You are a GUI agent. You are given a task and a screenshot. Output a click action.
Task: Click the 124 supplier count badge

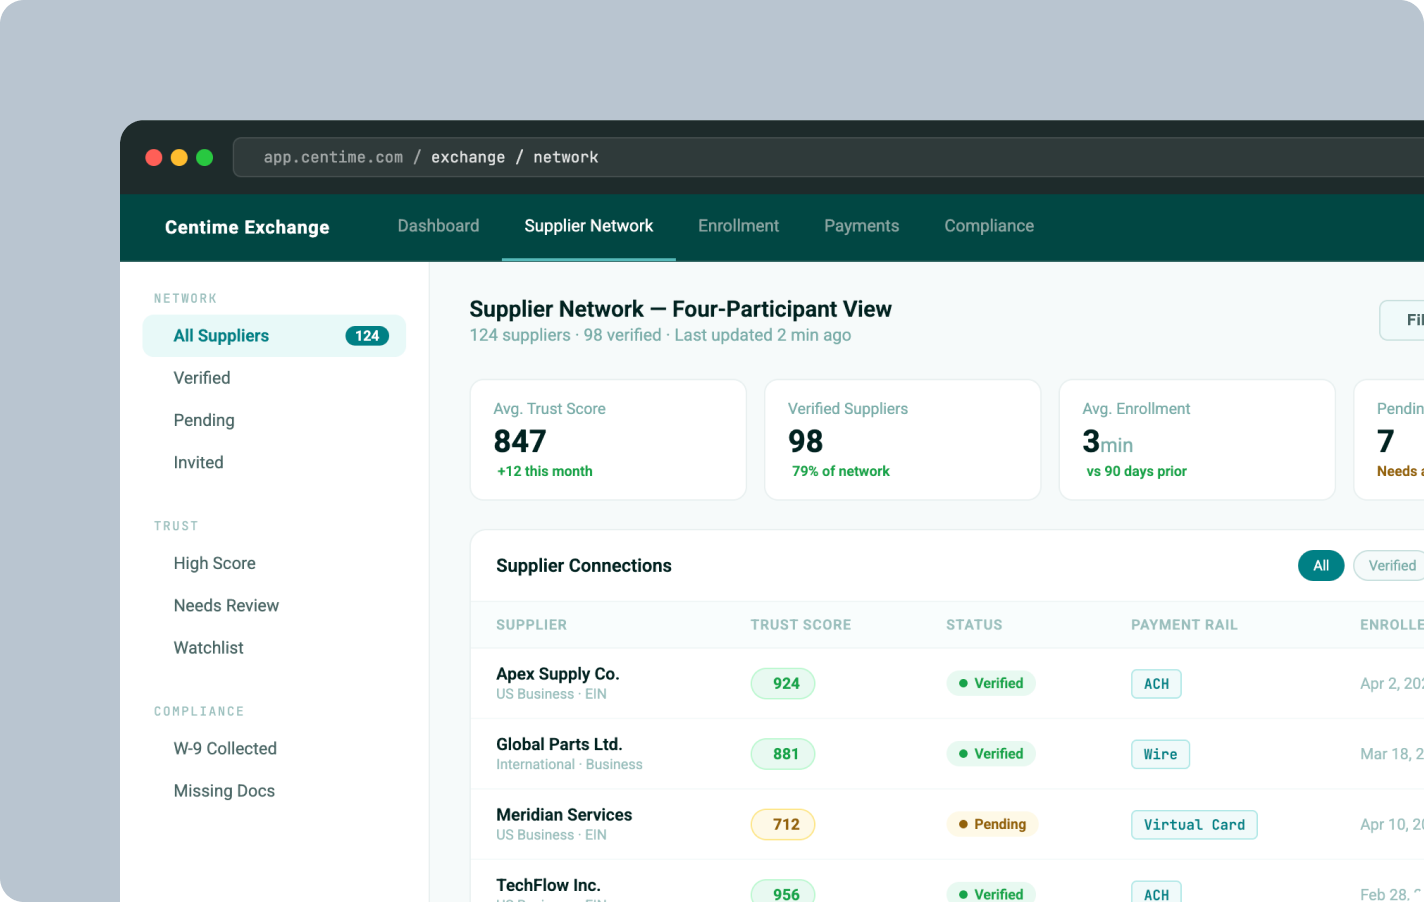(x=367, y=335)
